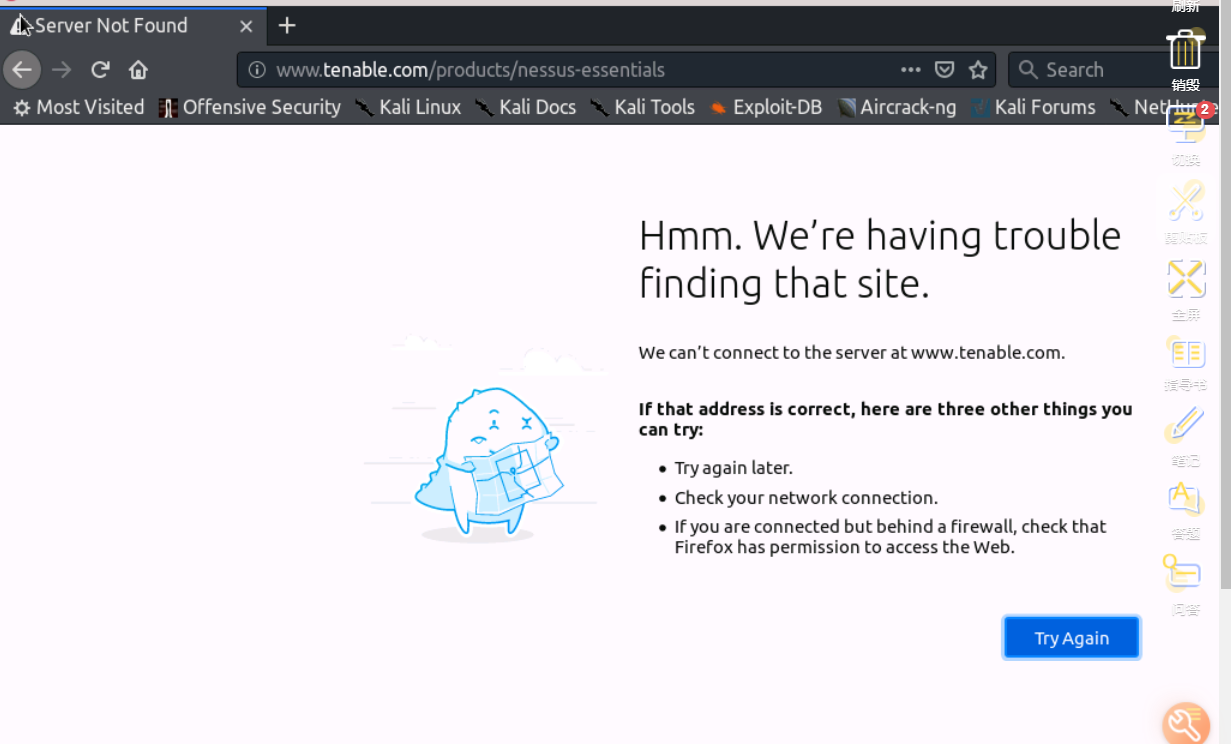Show site information for the URL

[x=257, y=70]
